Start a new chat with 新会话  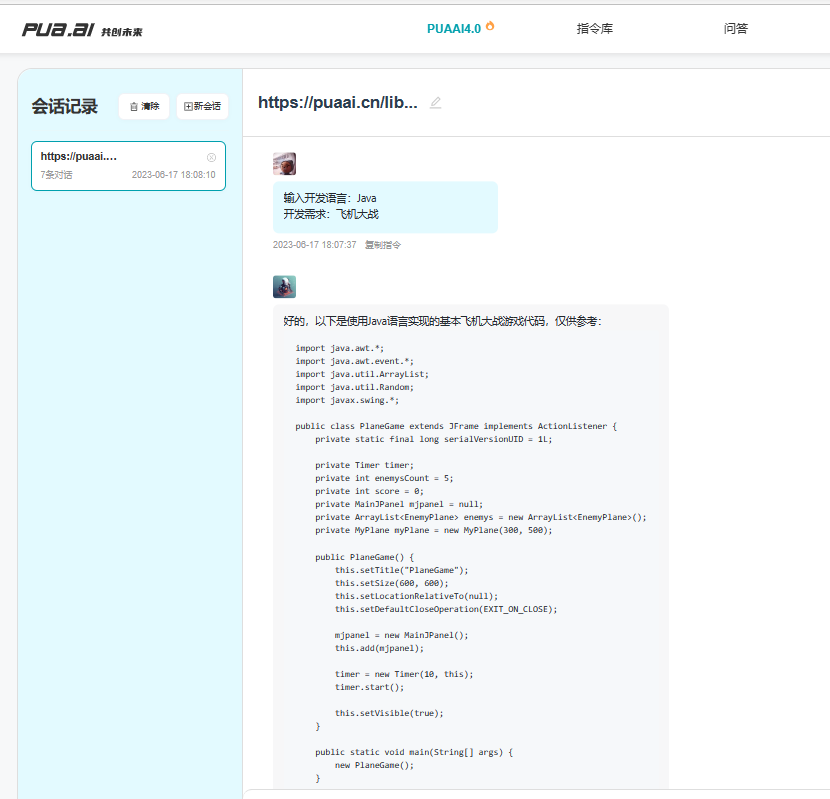202,106
